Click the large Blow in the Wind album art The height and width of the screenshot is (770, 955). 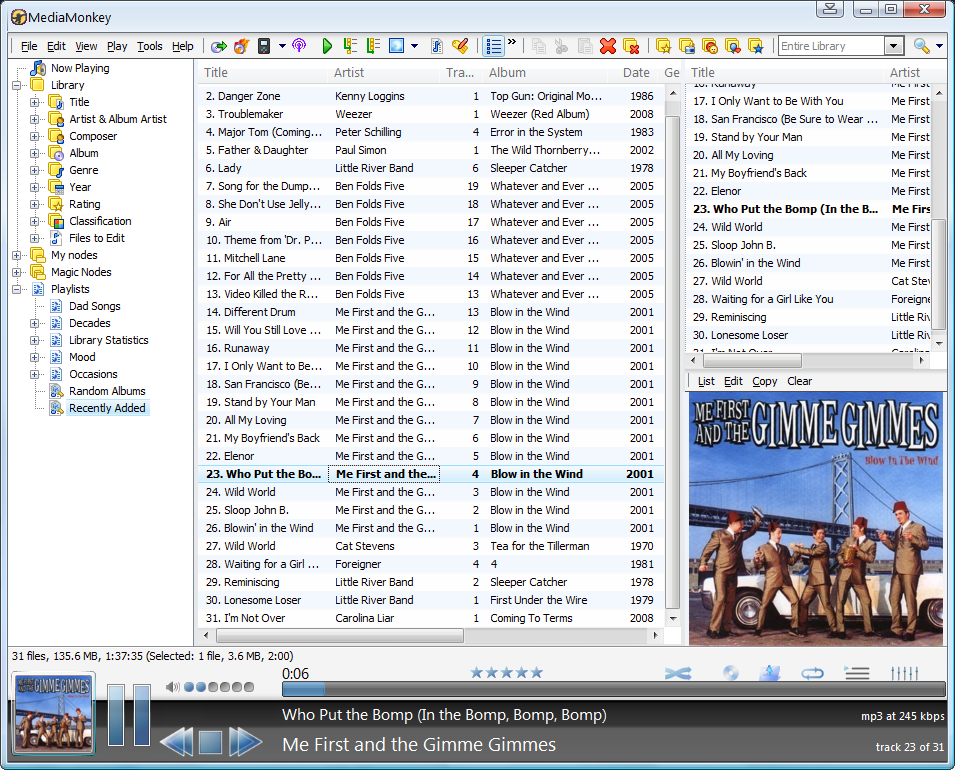pos(816,518)
